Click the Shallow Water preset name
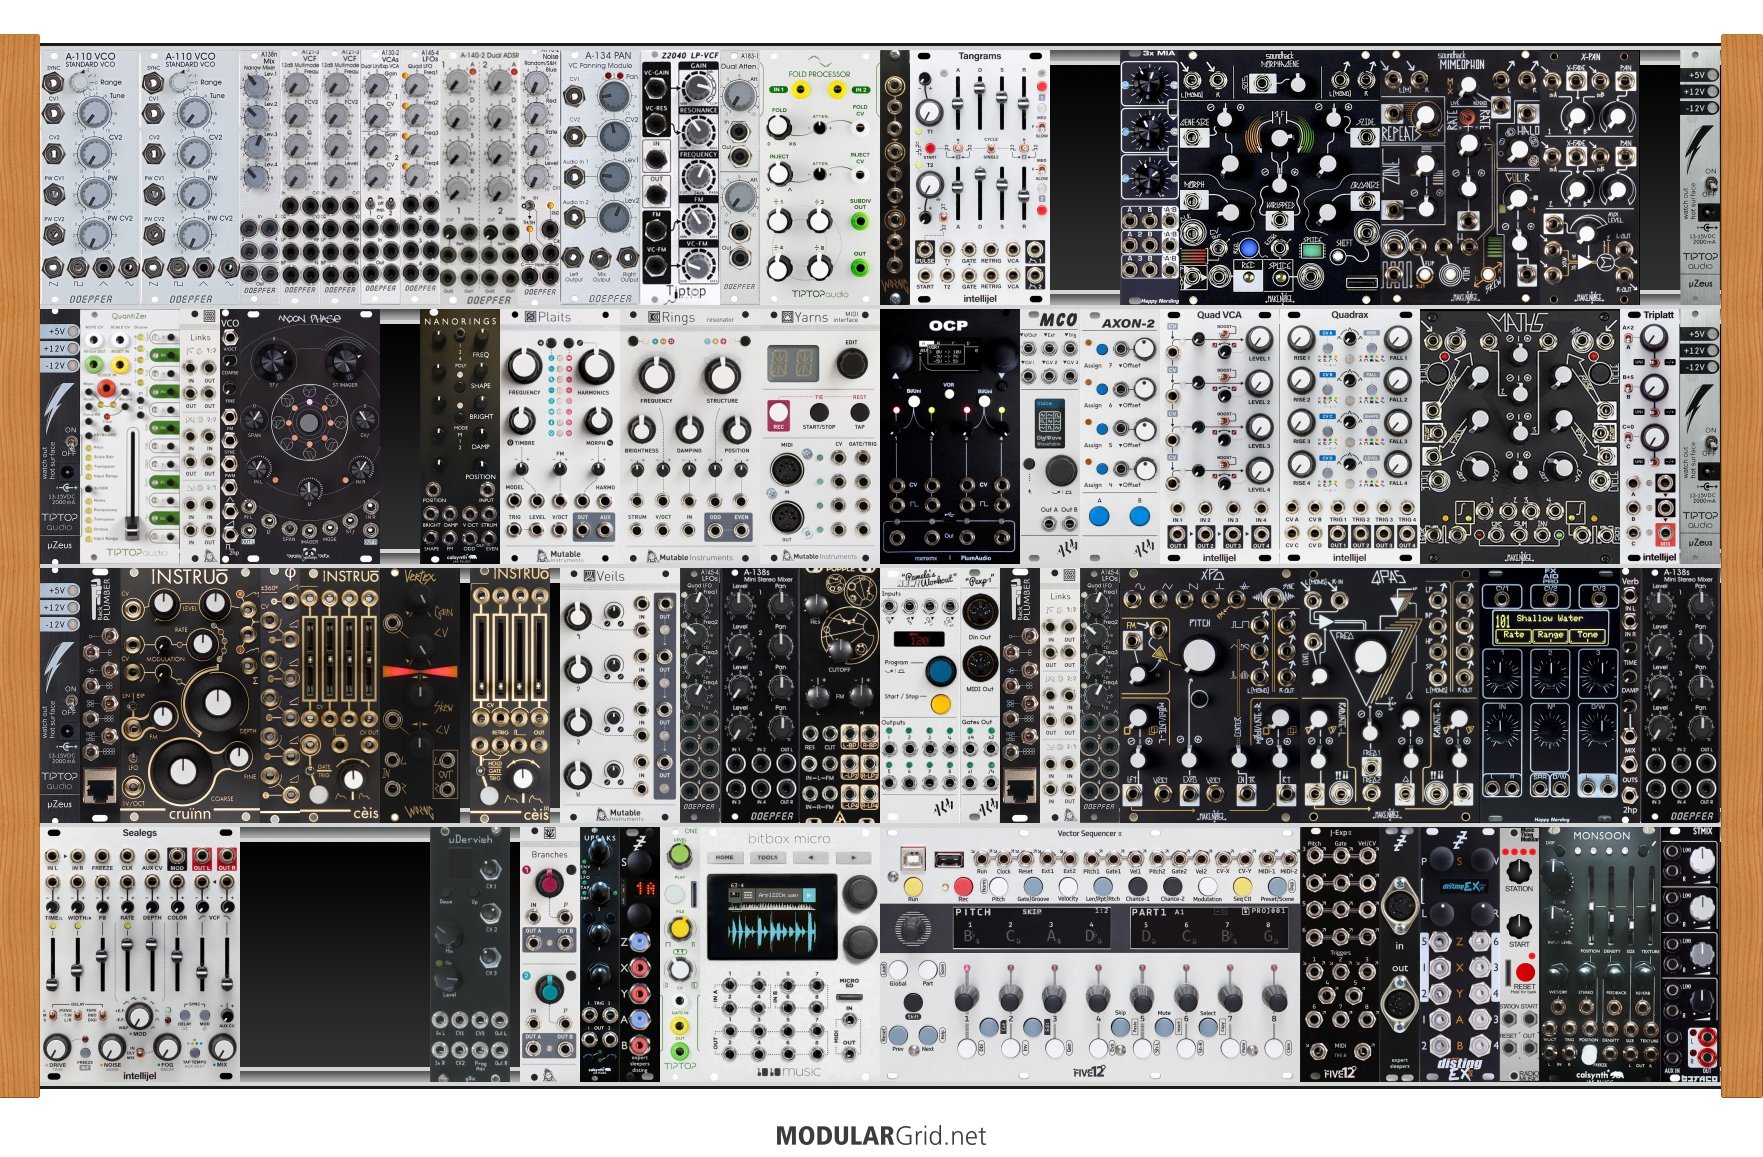The height and width of the screenshot is (1157, 1763). point(1549,618)
